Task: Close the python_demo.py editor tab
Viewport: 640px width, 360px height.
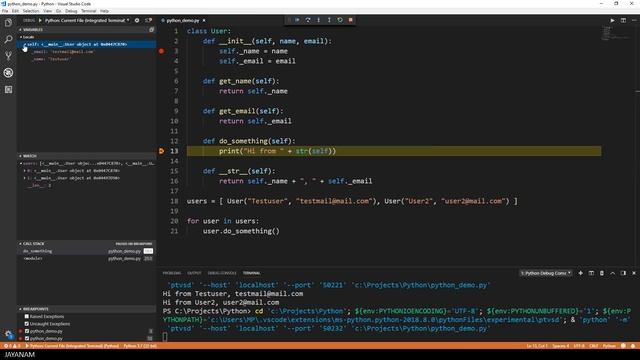Action: 204,20
